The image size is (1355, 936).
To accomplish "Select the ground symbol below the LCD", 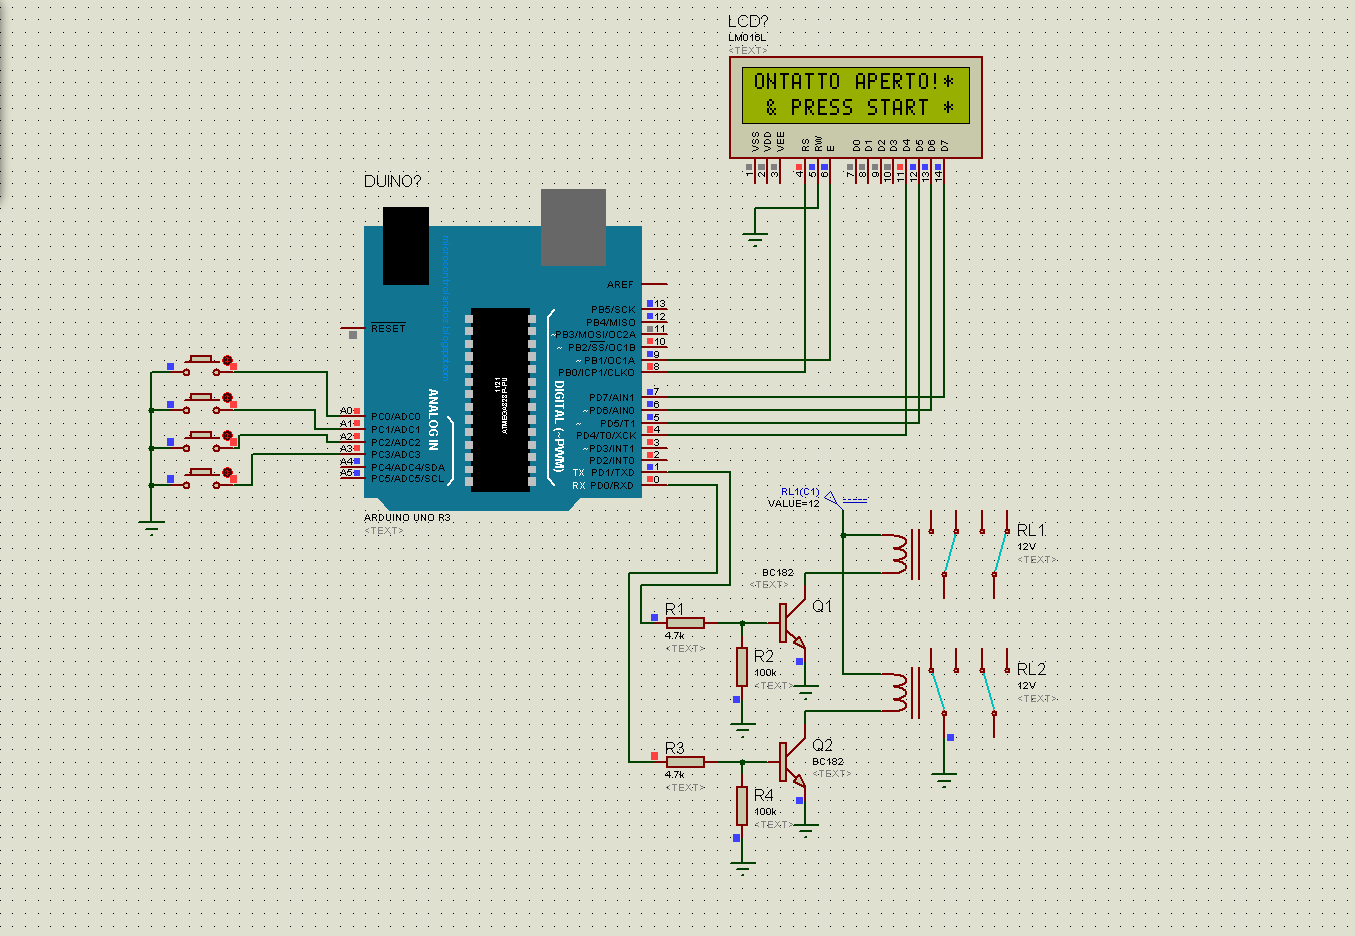I will point(755,240).
